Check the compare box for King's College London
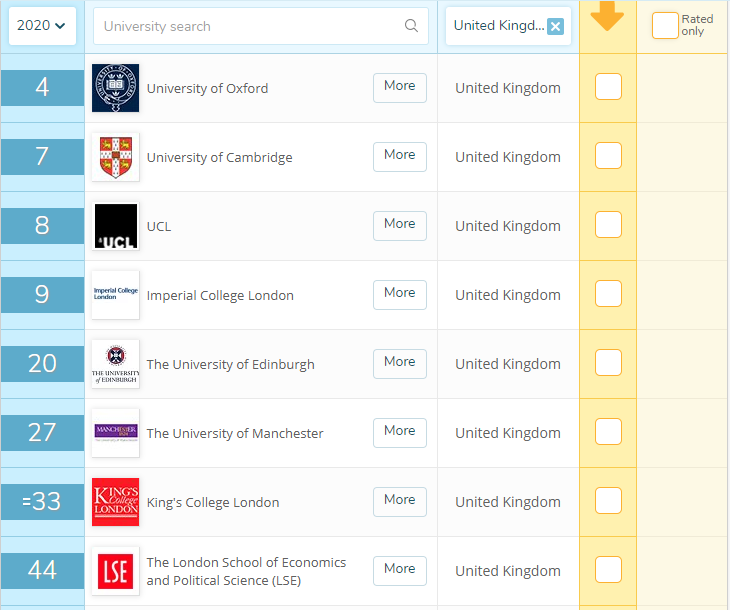The image size is (730, 610). coord(608,501)
